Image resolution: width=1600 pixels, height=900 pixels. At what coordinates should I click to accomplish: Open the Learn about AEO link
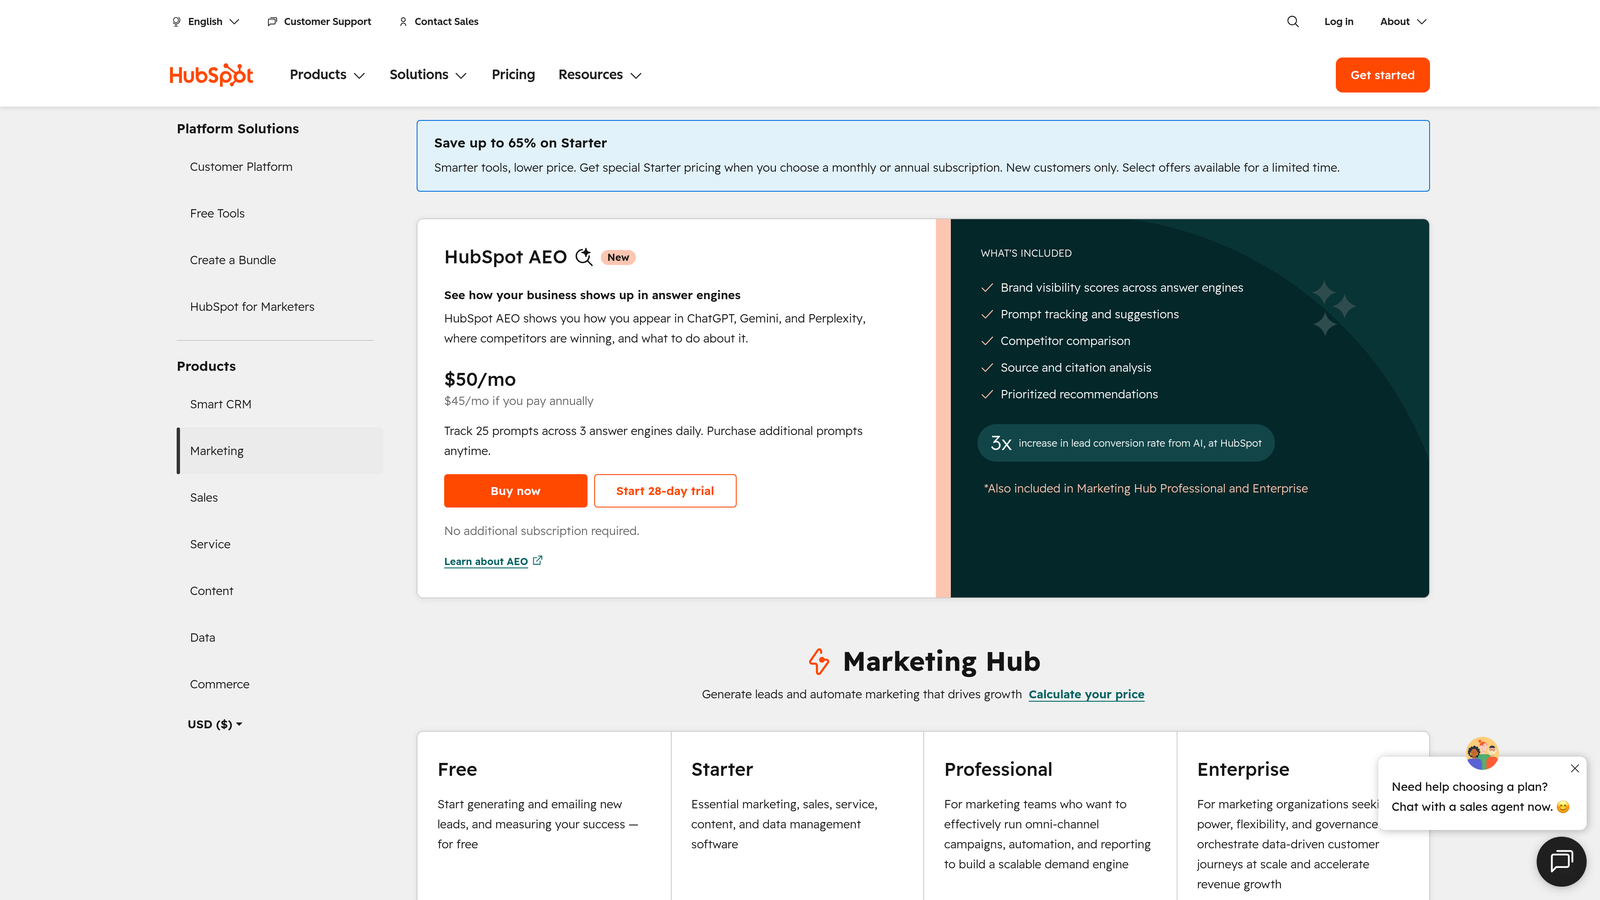(x=486, y=562)
